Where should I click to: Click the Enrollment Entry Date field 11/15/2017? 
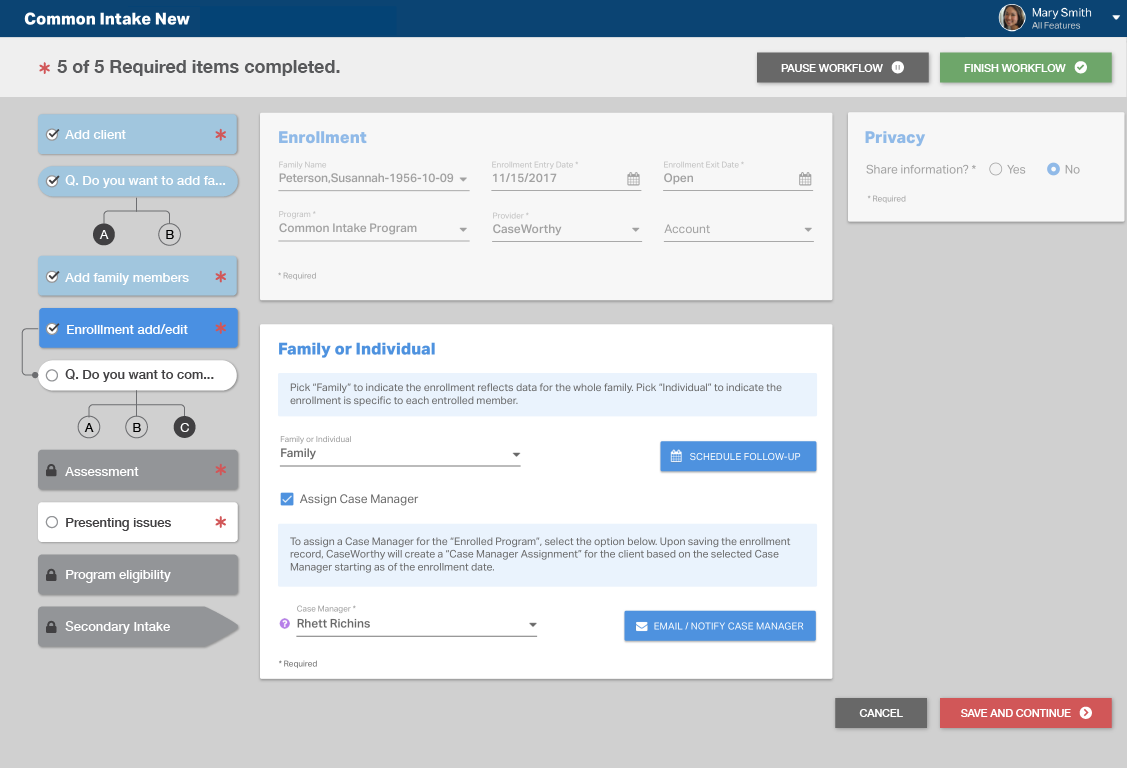[x=566, y=178]
